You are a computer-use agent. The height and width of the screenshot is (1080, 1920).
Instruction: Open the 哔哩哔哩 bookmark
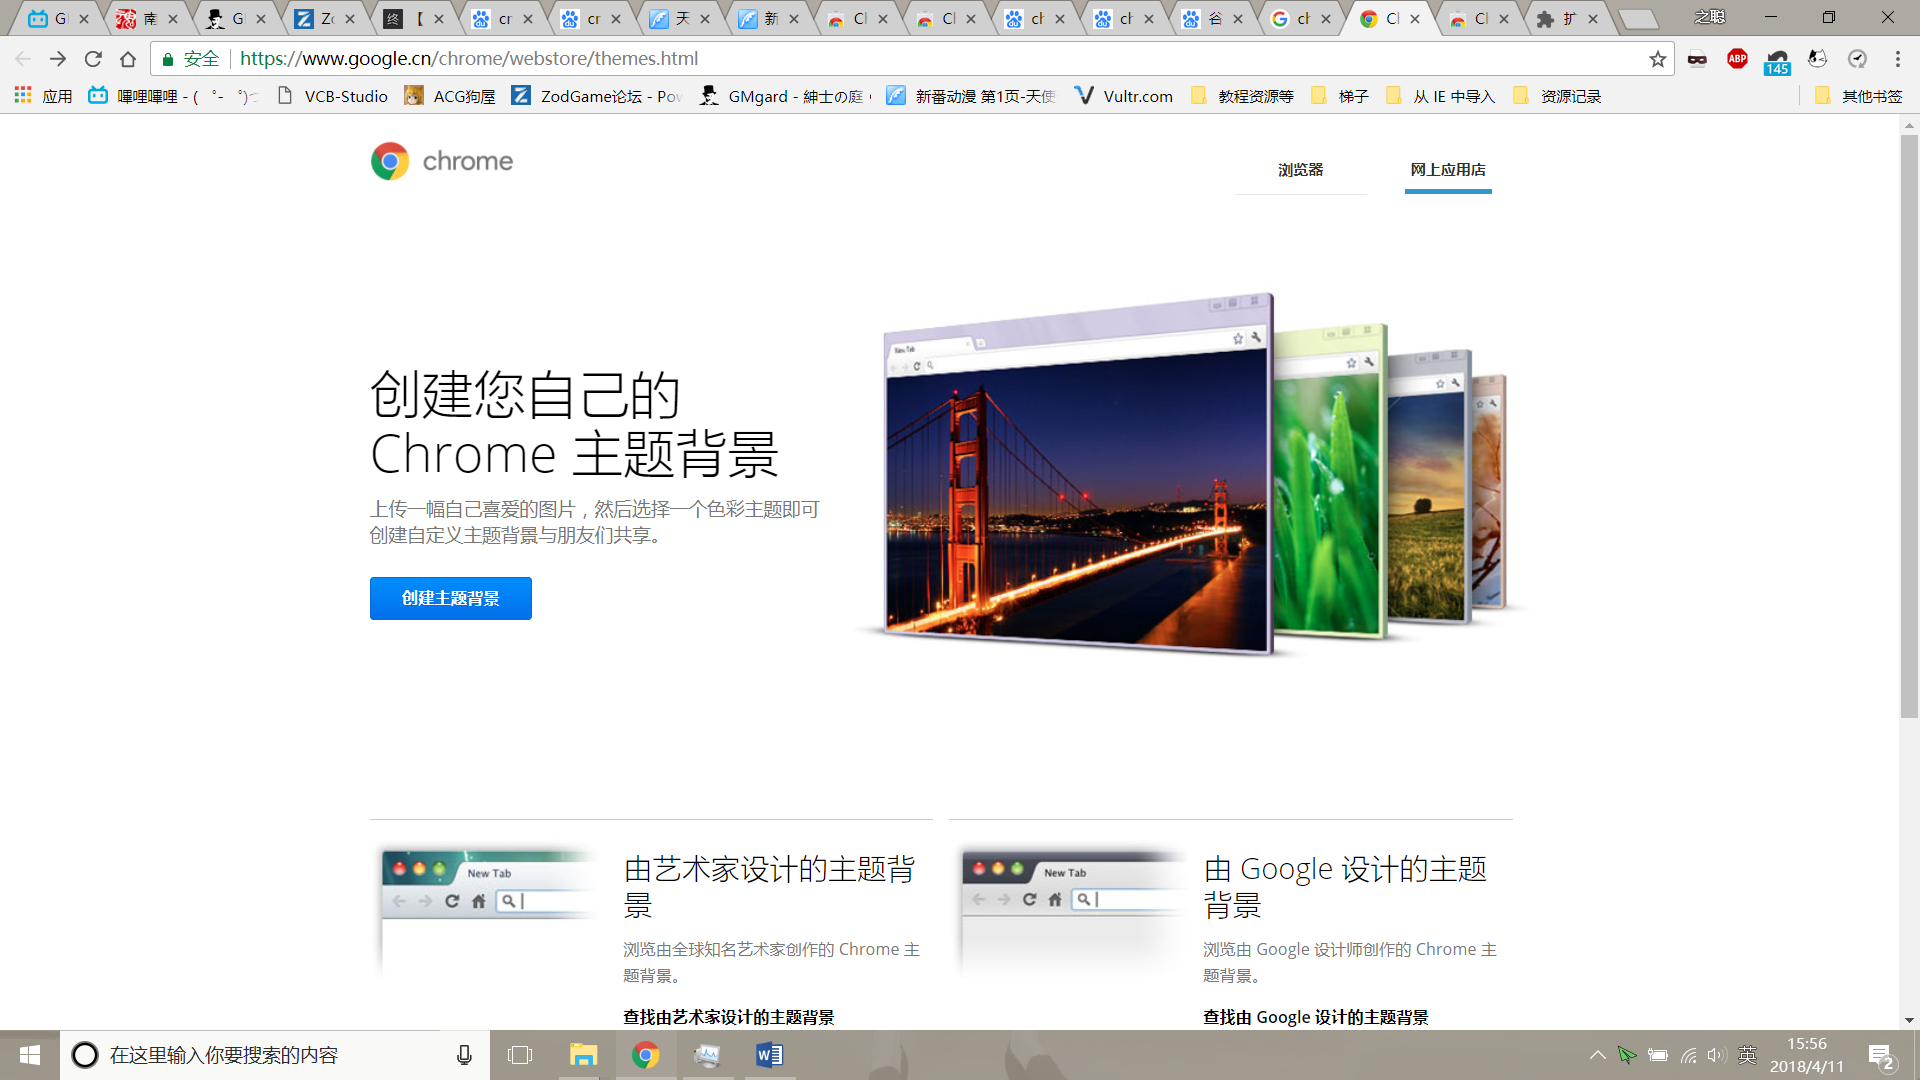(173, 96)
